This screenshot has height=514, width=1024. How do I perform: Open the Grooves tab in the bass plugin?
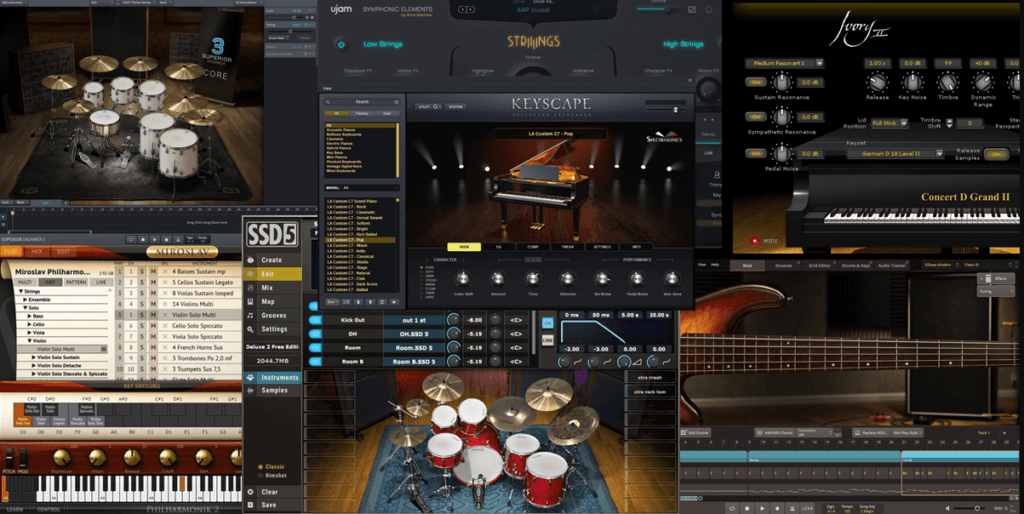(783, 266)
